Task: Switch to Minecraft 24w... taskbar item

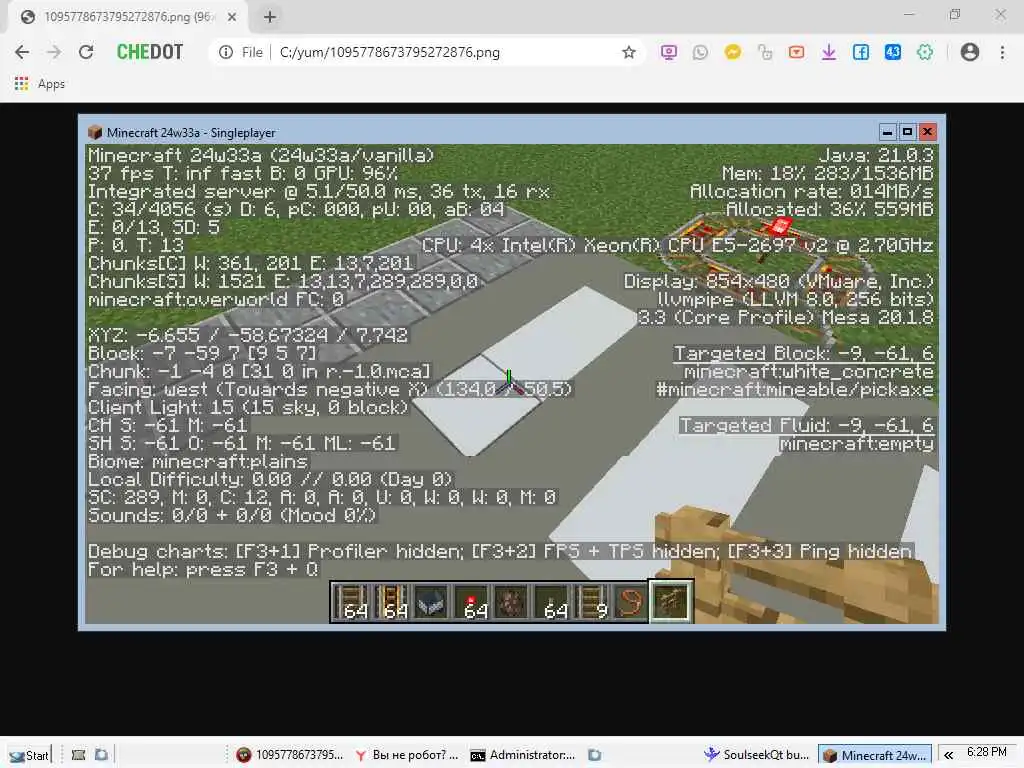Action: (x=875, y=755)
